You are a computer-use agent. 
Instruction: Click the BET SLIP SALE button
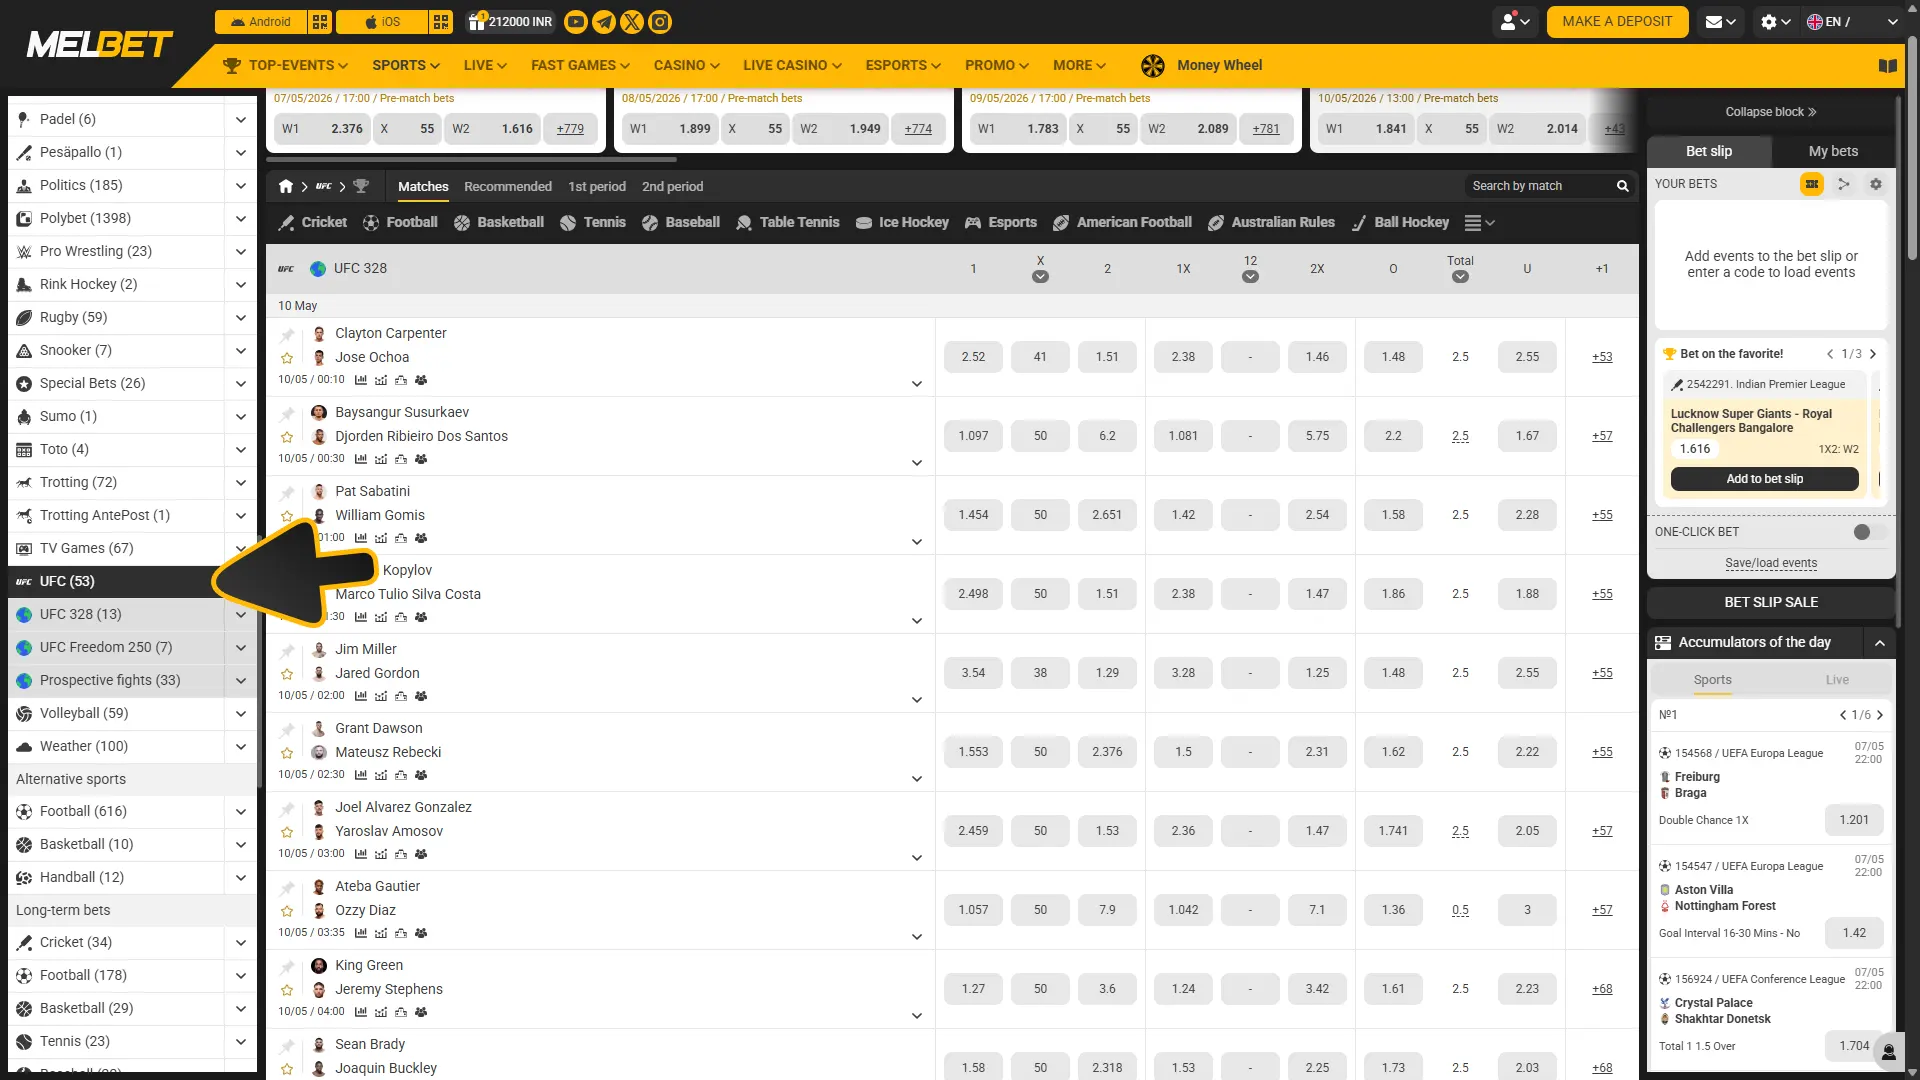(1771, 603)
